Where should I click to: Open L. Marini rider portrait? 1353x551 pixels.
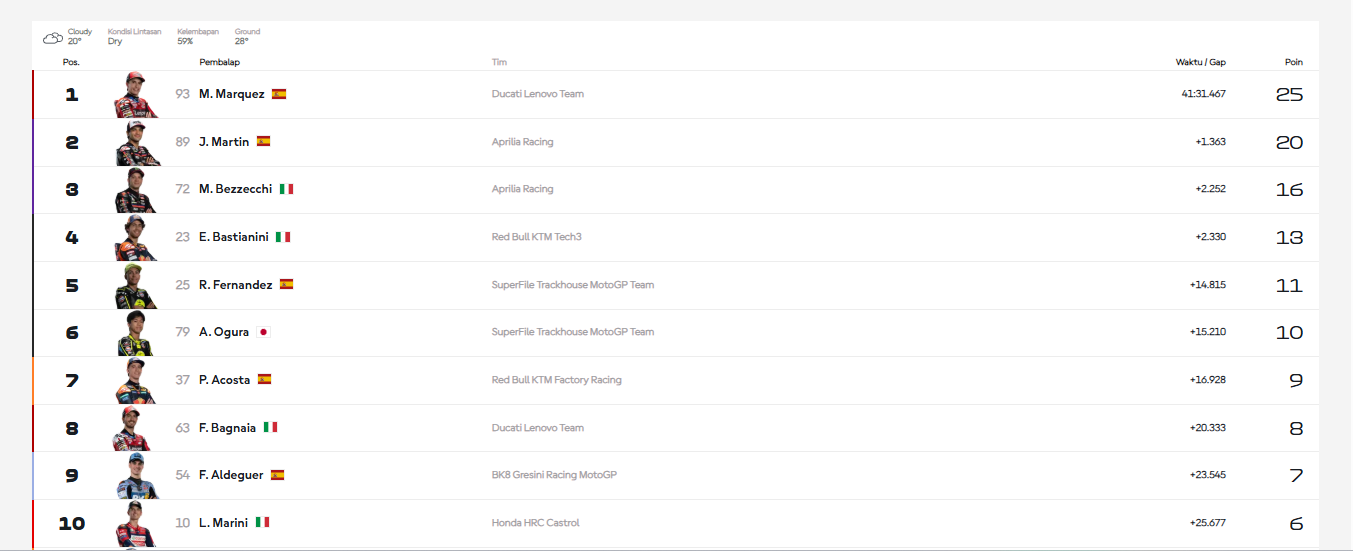pyautogui.click(x=136, y=523)
